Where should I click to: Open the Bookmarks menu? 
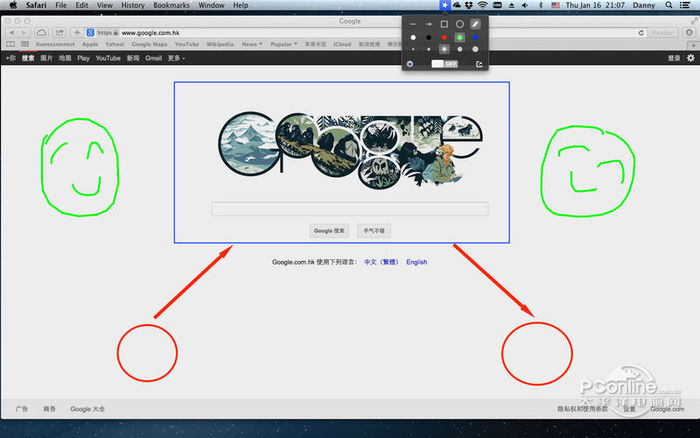pos(171,5)
